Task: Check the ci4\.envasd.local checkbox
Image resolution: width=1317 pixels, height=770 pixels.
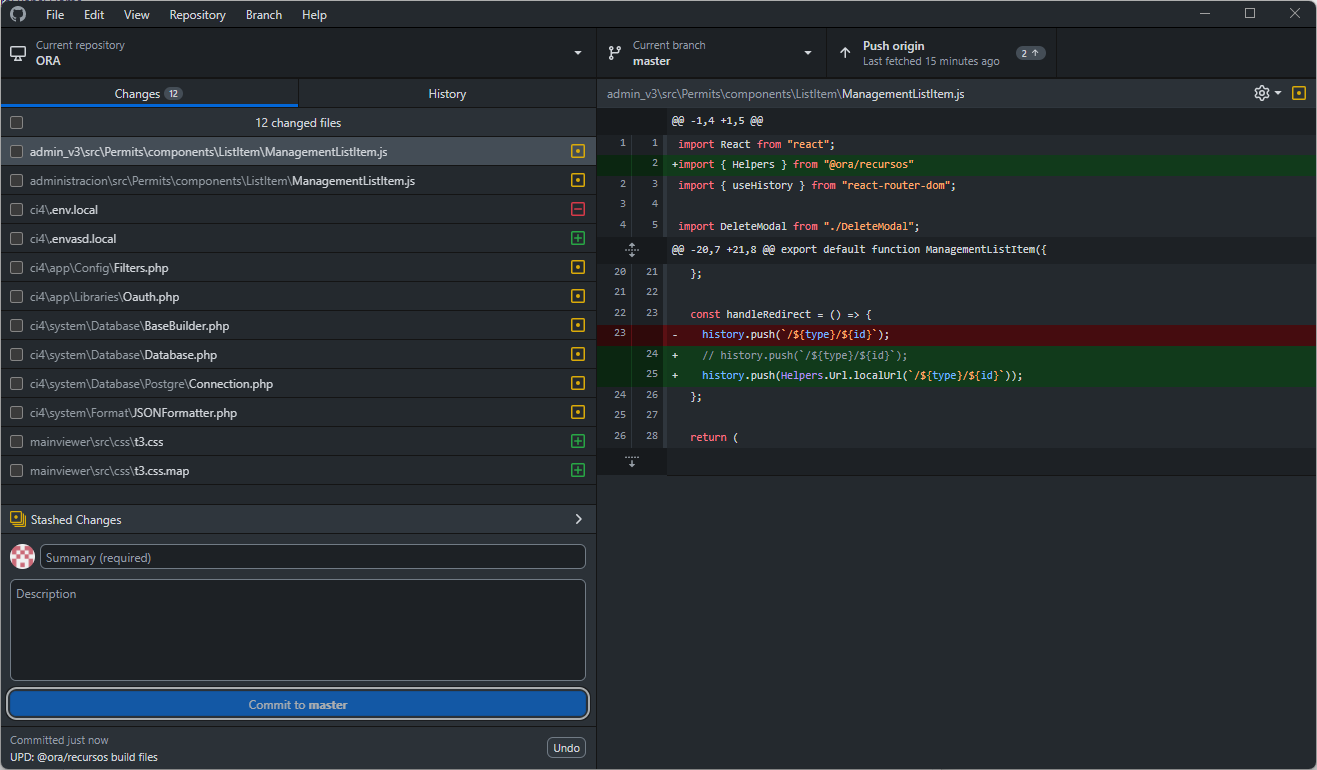Action: [17, 239]
